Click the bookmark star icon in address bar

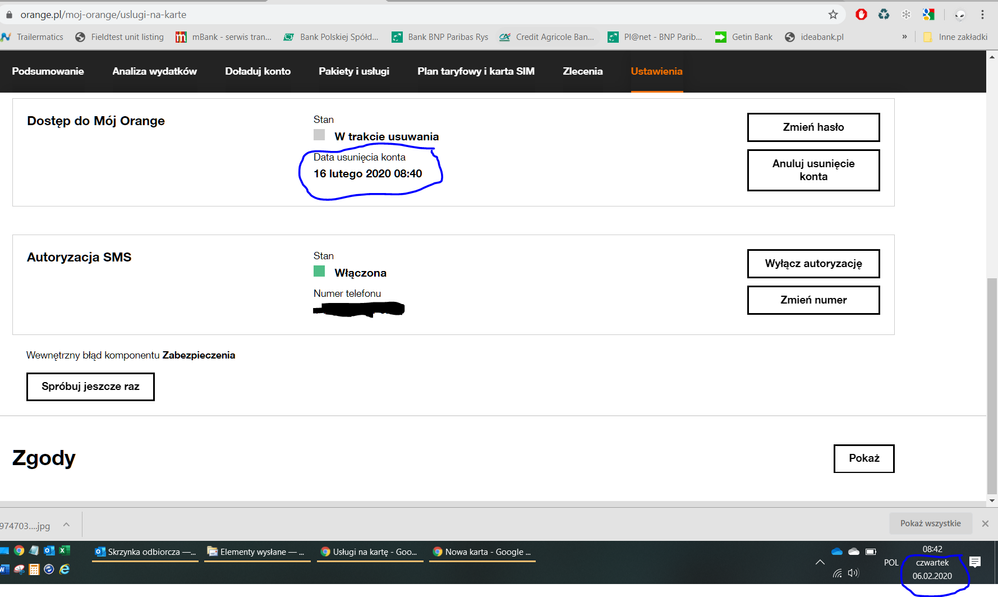pos(833,15)
